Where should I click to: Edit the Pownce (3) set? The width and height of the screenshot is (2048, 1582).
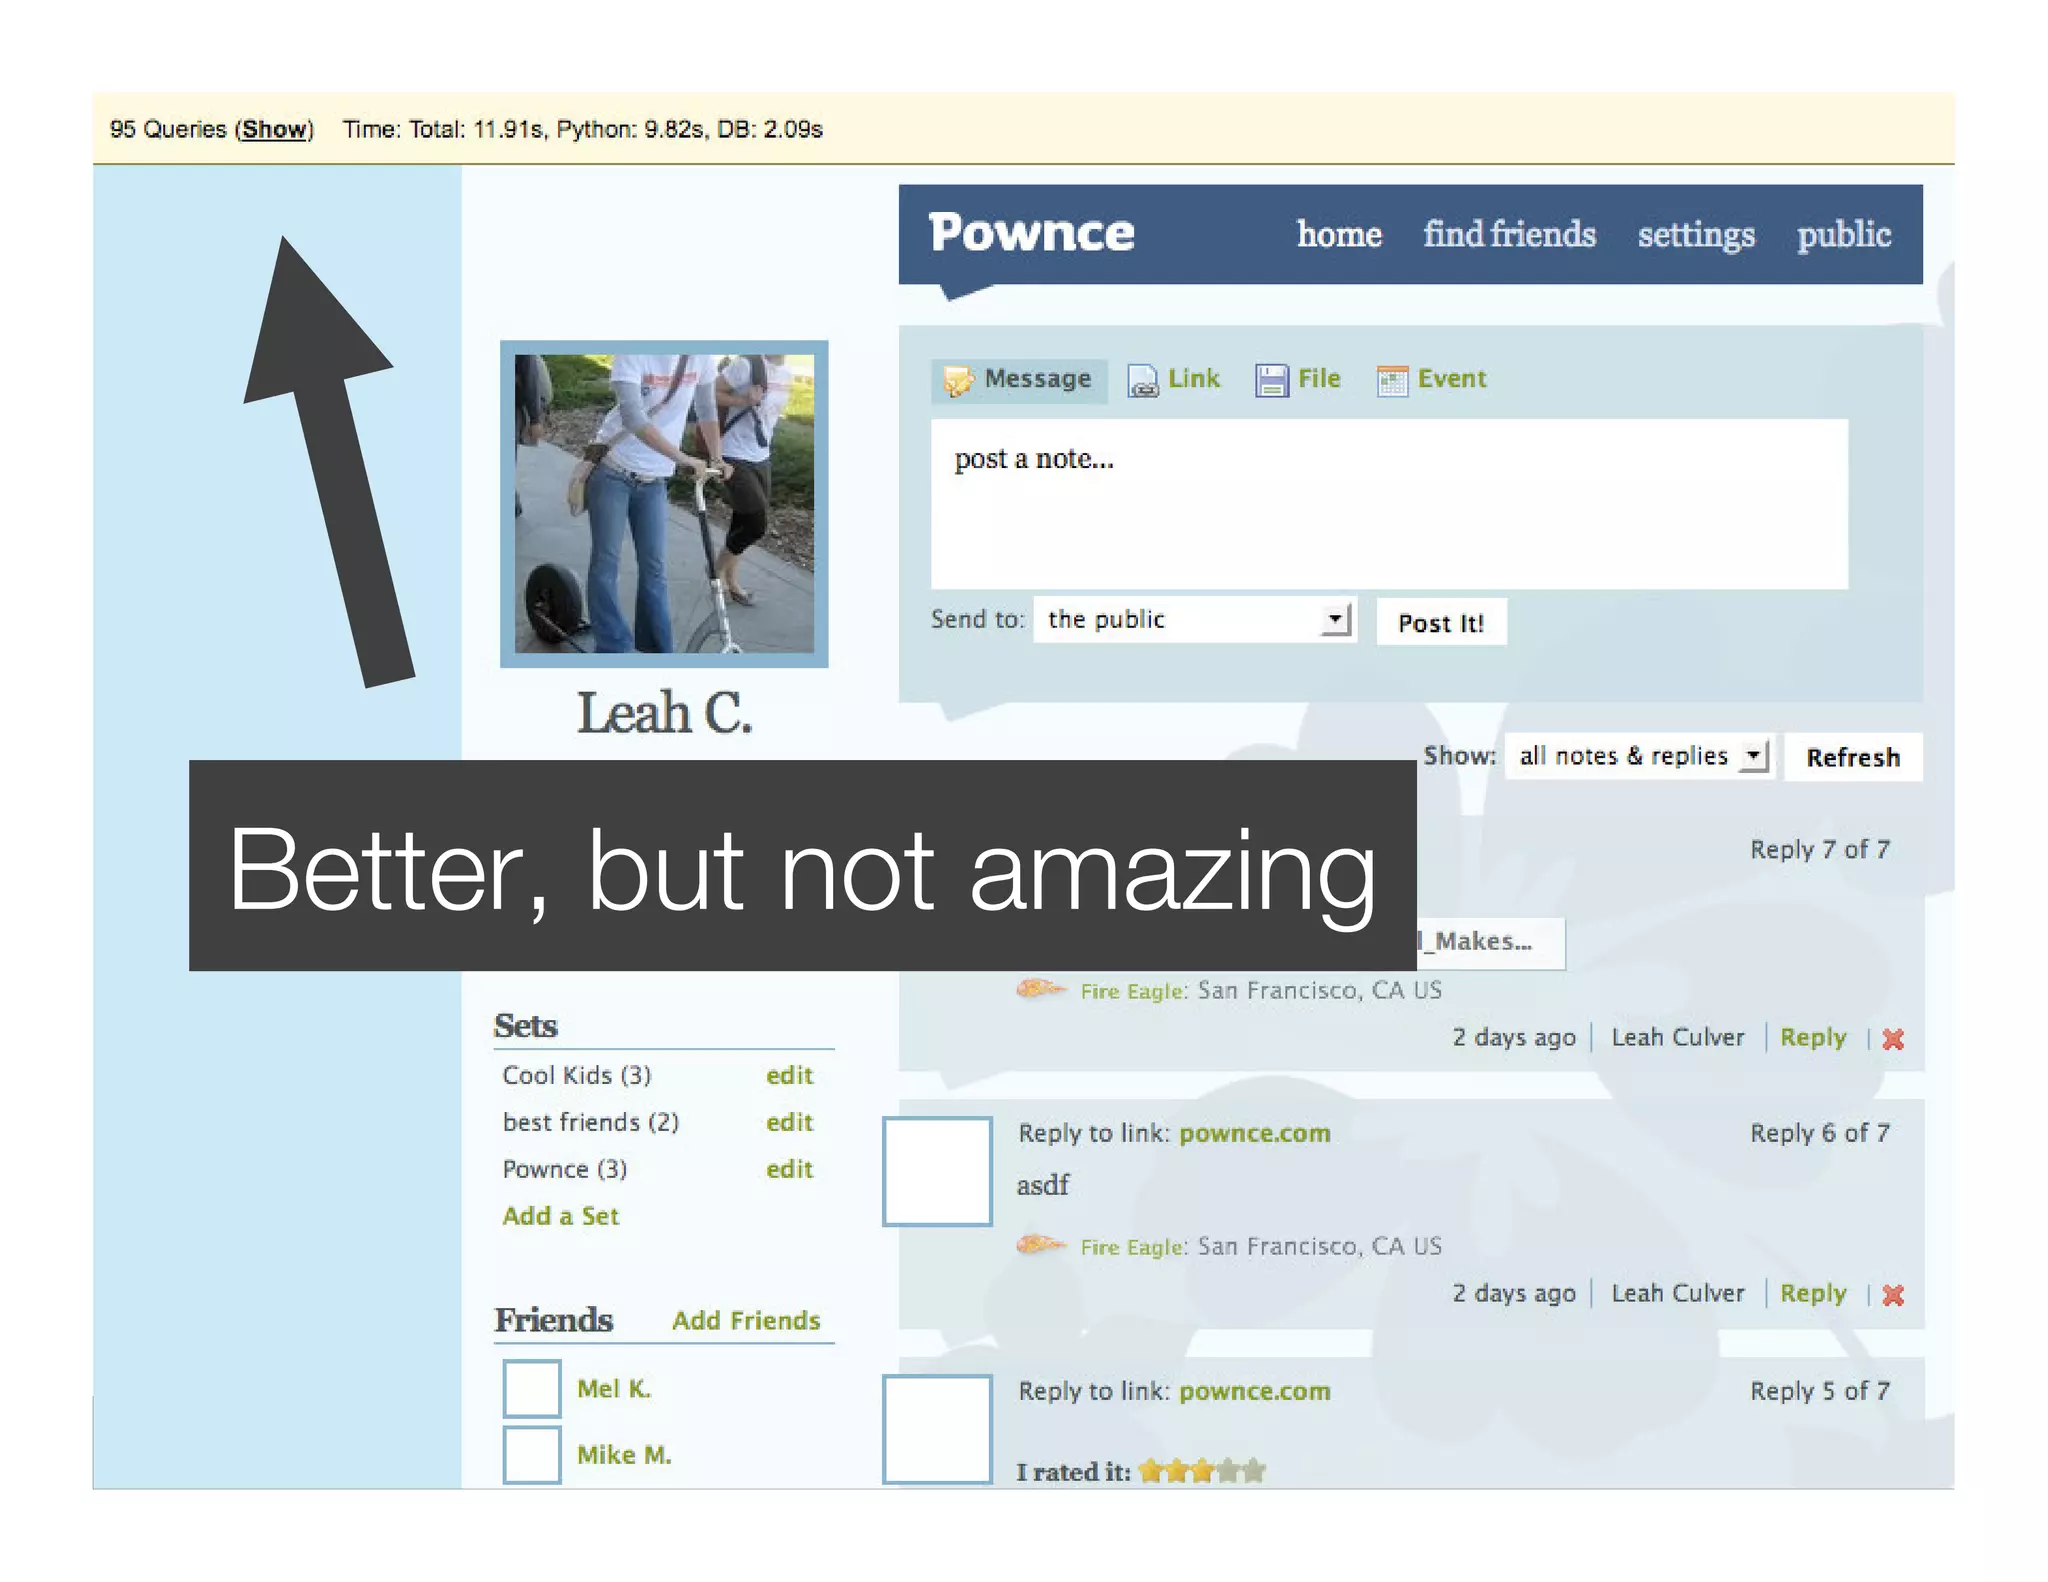tap(789, 1169)
